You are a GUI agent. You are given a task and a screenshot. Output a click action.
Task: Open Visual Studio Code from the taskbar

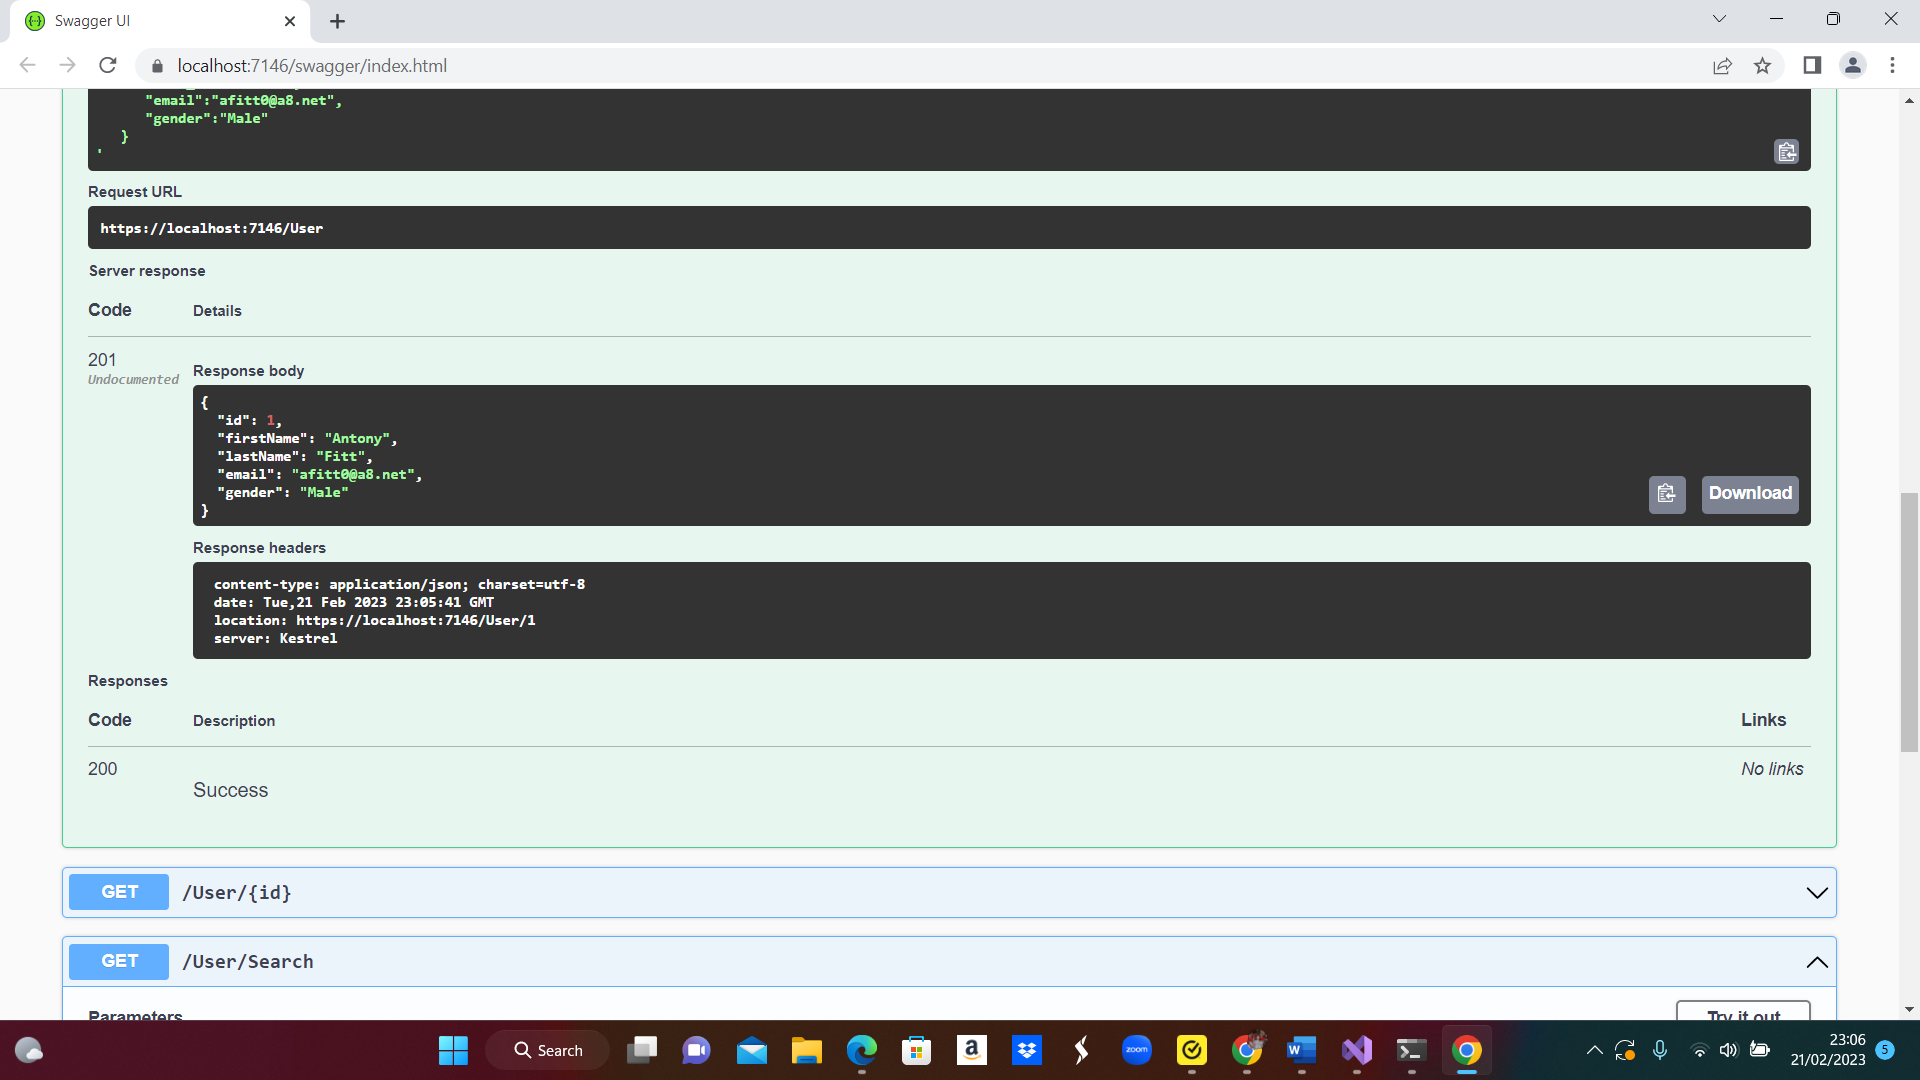[1356, 1050]
